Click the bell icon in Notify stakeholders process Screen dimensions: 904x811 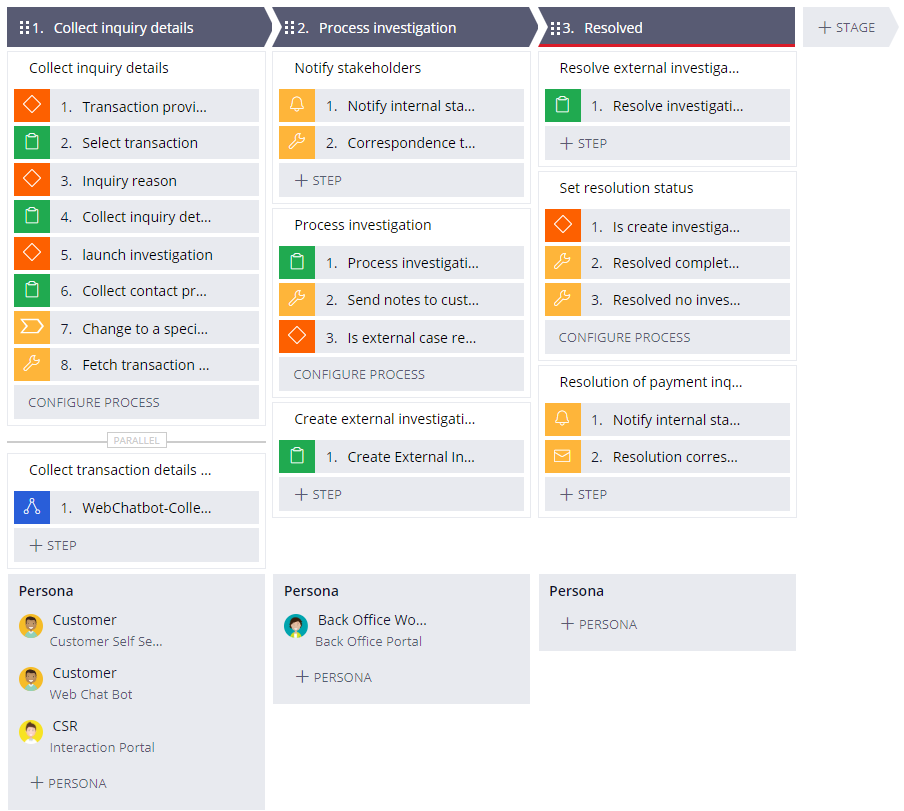[x=297, y=106]
